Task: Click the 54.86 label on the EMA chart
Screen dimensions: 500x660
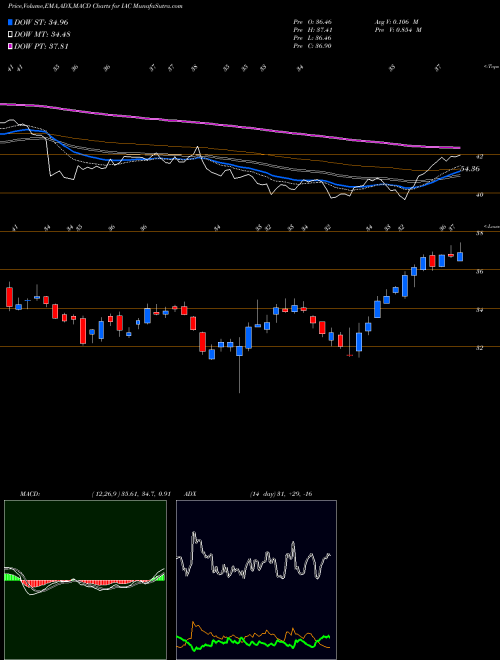Action: (x=470, y=169)
